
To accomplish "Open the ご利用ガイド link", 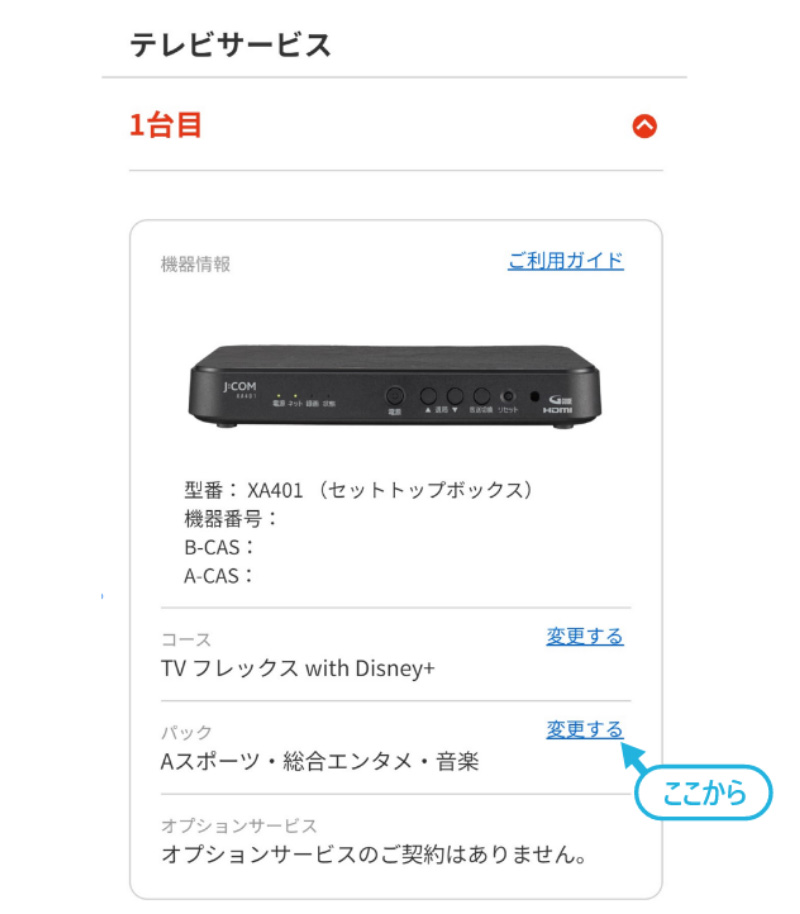I will point(566,261).
